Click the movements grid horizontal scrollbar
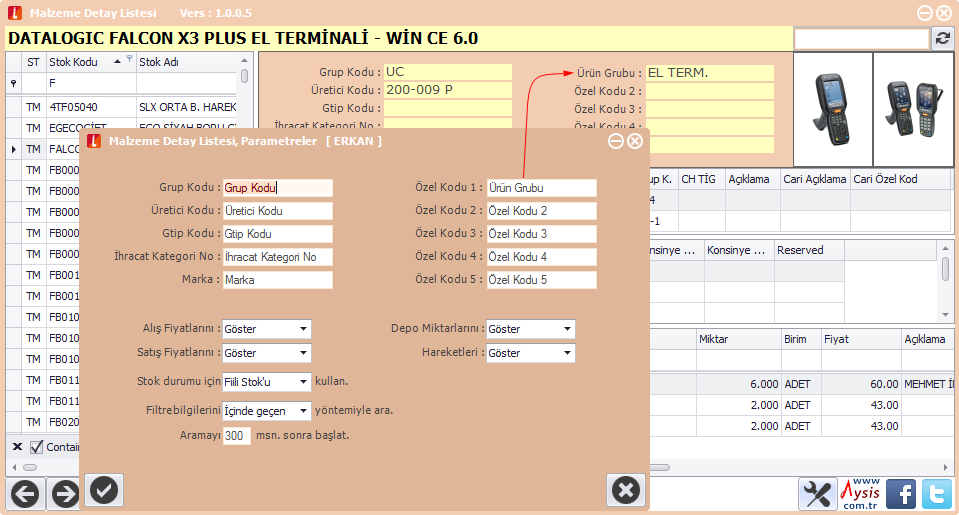This screenshot has height=515, width=959. coord(660,467)
